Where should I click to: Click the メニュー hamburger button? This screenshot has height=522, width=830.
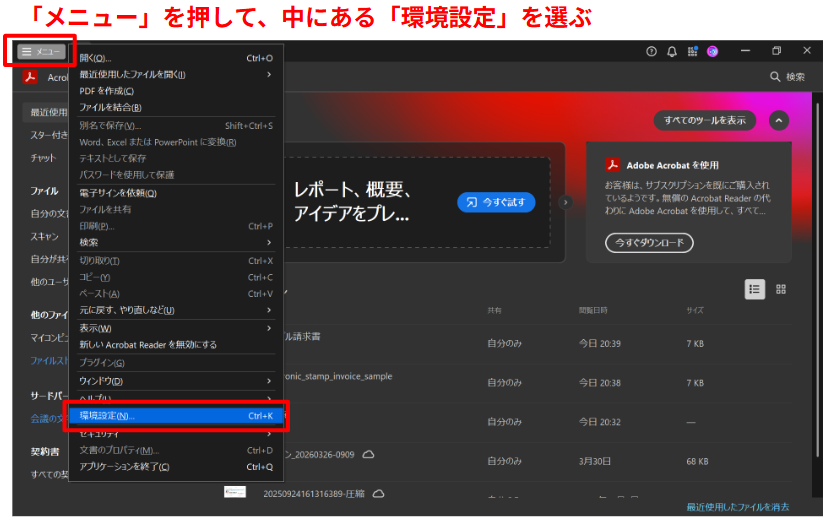click(41, 51)
